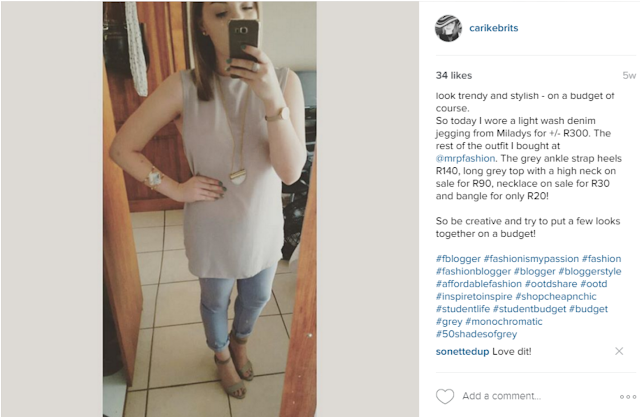View who liked via 34 likes
640x417 pixels.
[454, 75]
